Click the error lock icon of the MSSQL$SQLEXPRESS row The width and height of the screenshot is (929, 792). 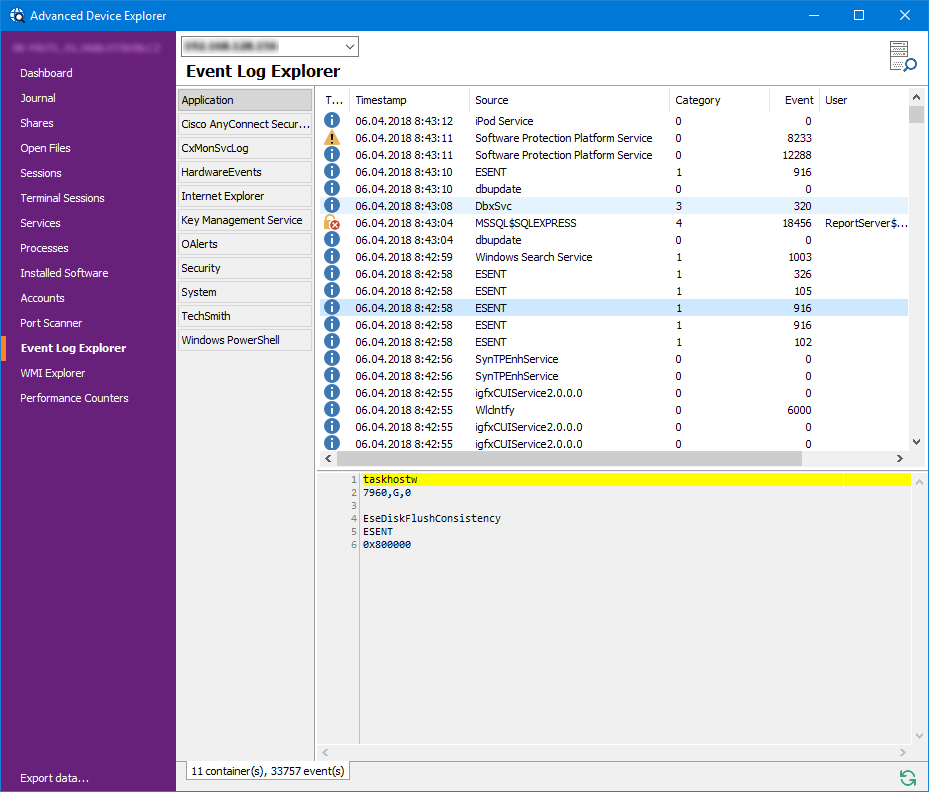[x=332, y=223]
